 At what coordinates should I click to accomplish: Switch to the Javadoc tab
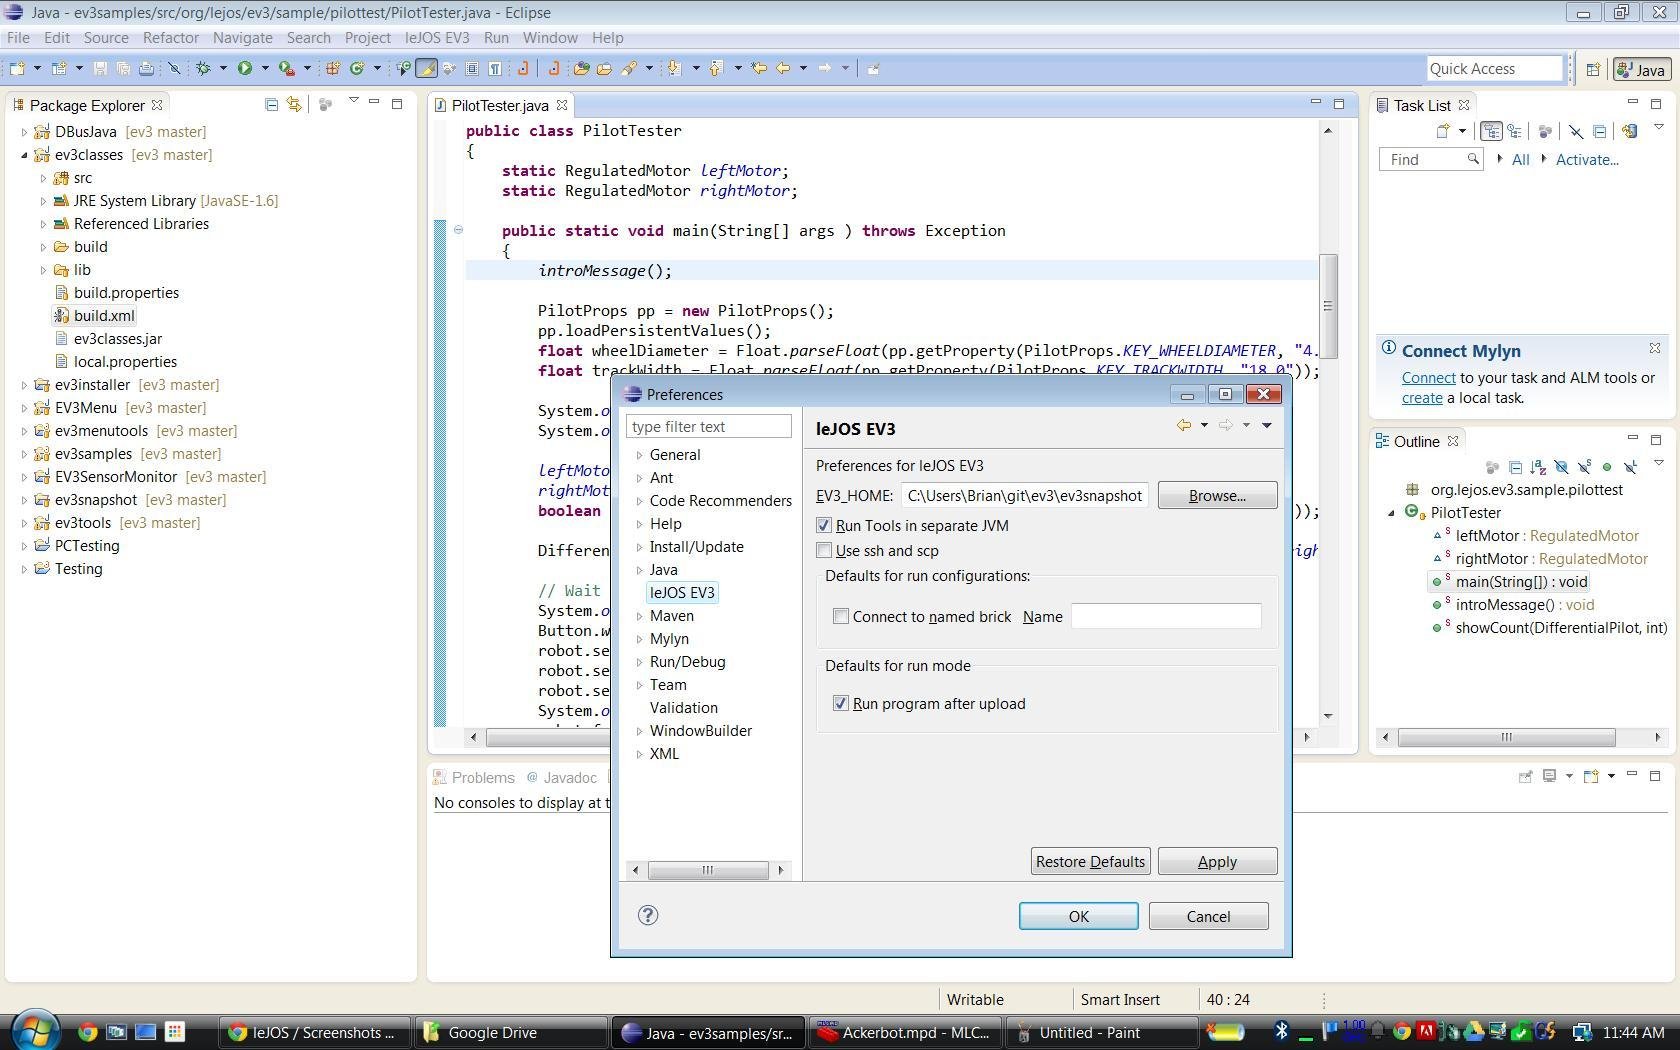click(570, 777)
